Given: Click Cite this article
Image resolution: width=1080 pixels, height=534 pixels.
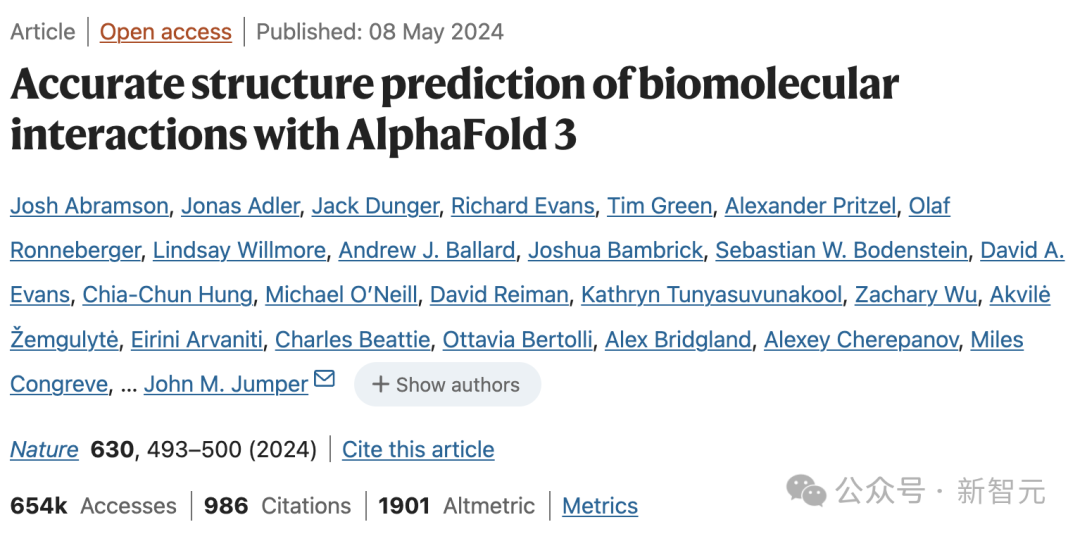Looking at the screenshot, I should (x=418, y=449).
